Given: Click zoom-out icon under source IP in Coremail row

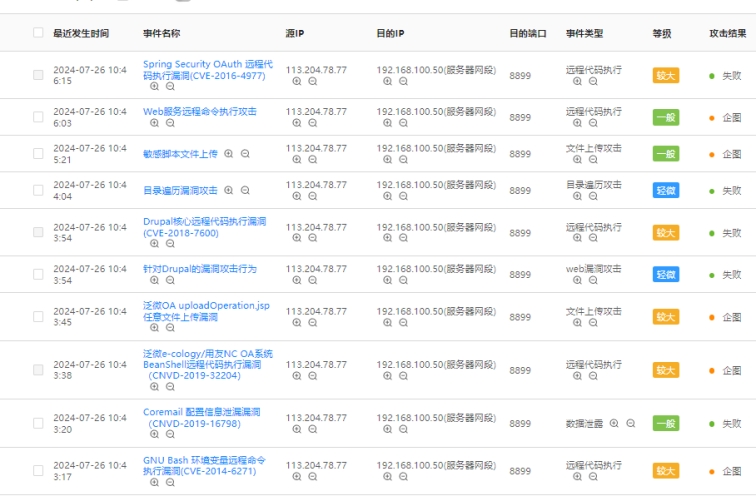Looking at the screenshot, I should coord(313,429).
